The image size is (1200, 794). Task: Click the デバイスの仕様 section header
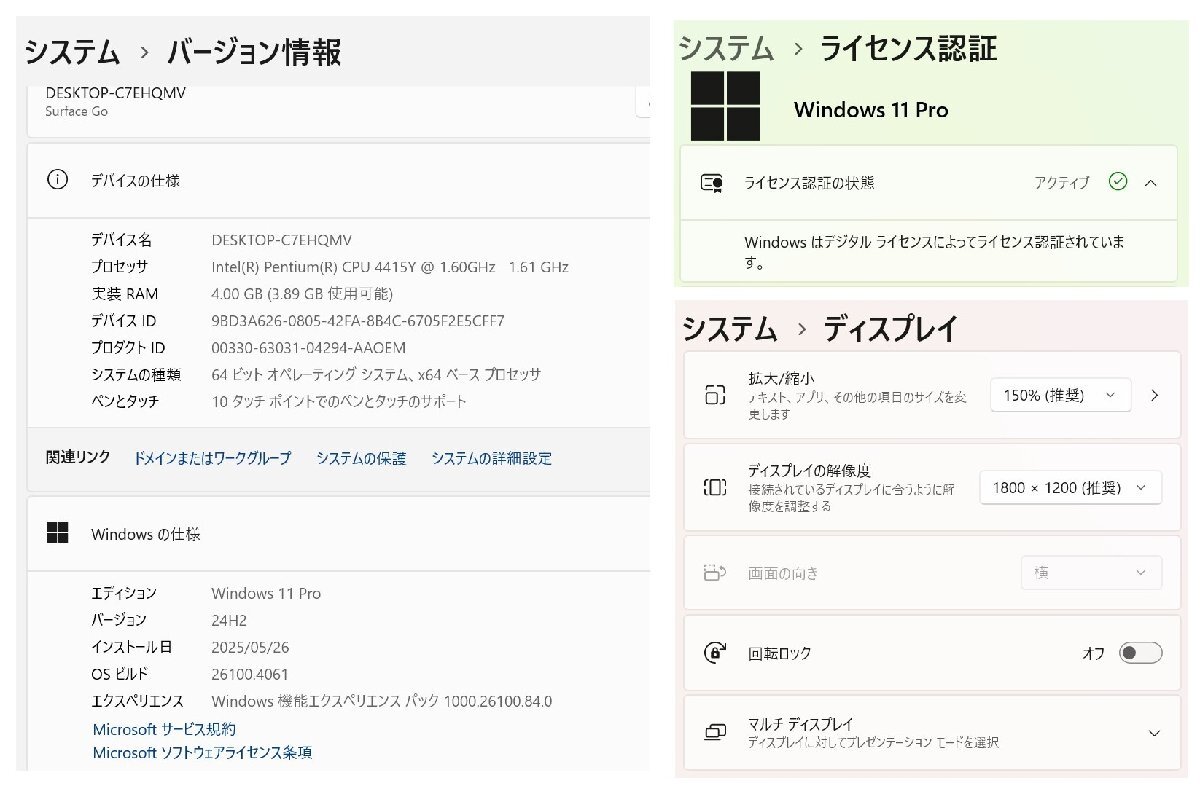pos(338,180)
